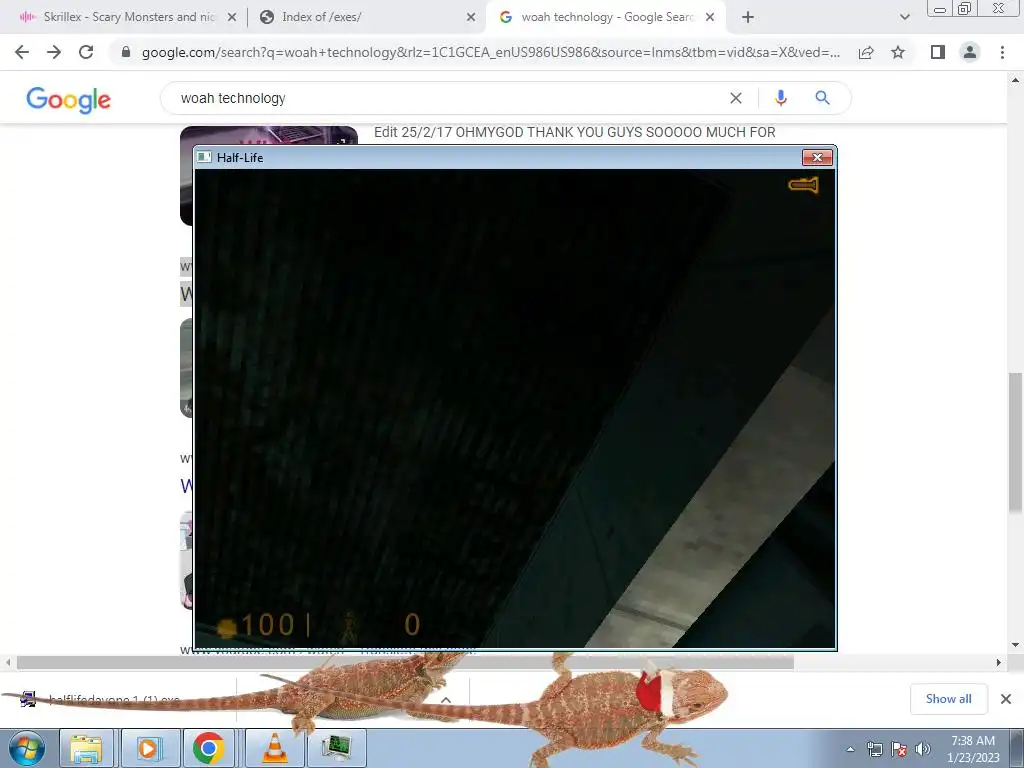The width and height of the screenshot is (1024, 768).
Task: View site information via padlock icon
Action: pos(126,52)
